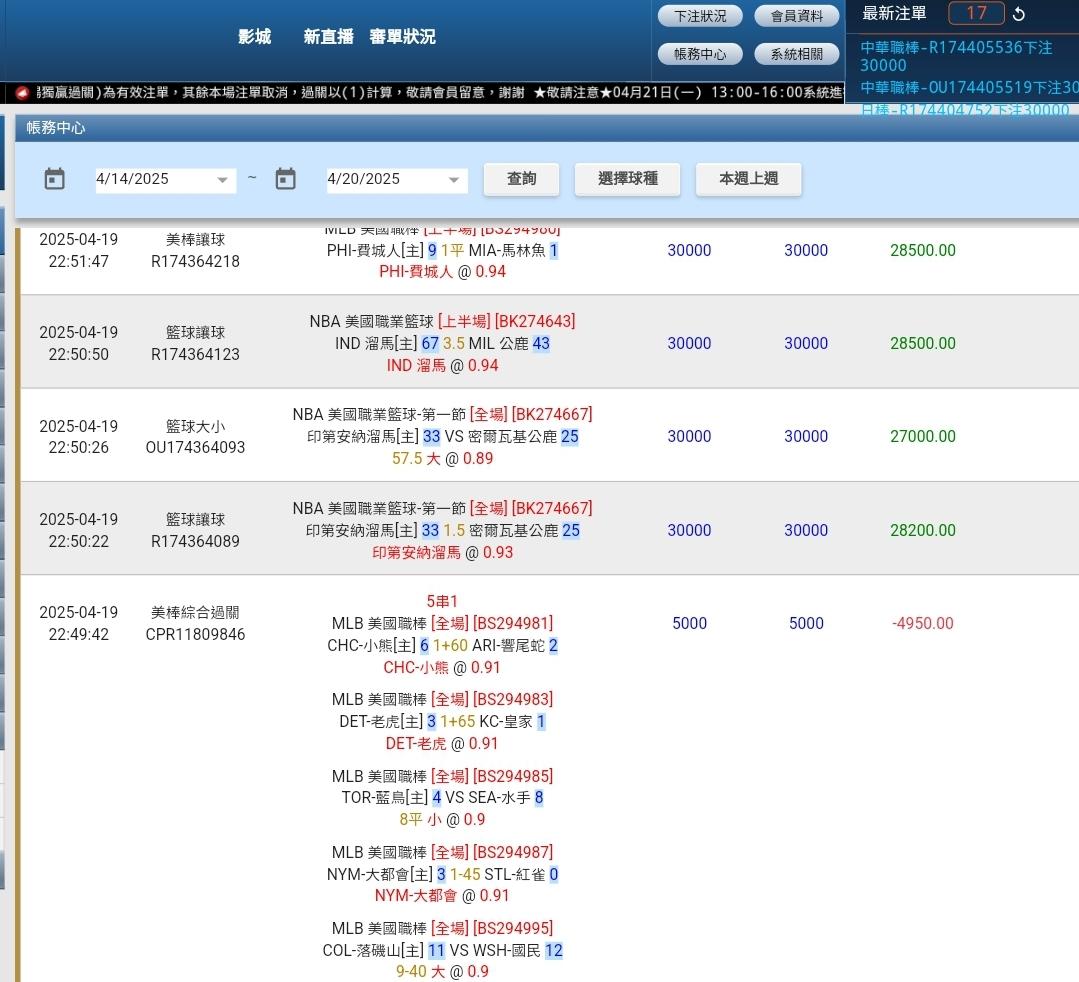This screenshot has width=1079, height=982.
Task: Click the timestamp 22:51:47
Action: tap(78, 261)
